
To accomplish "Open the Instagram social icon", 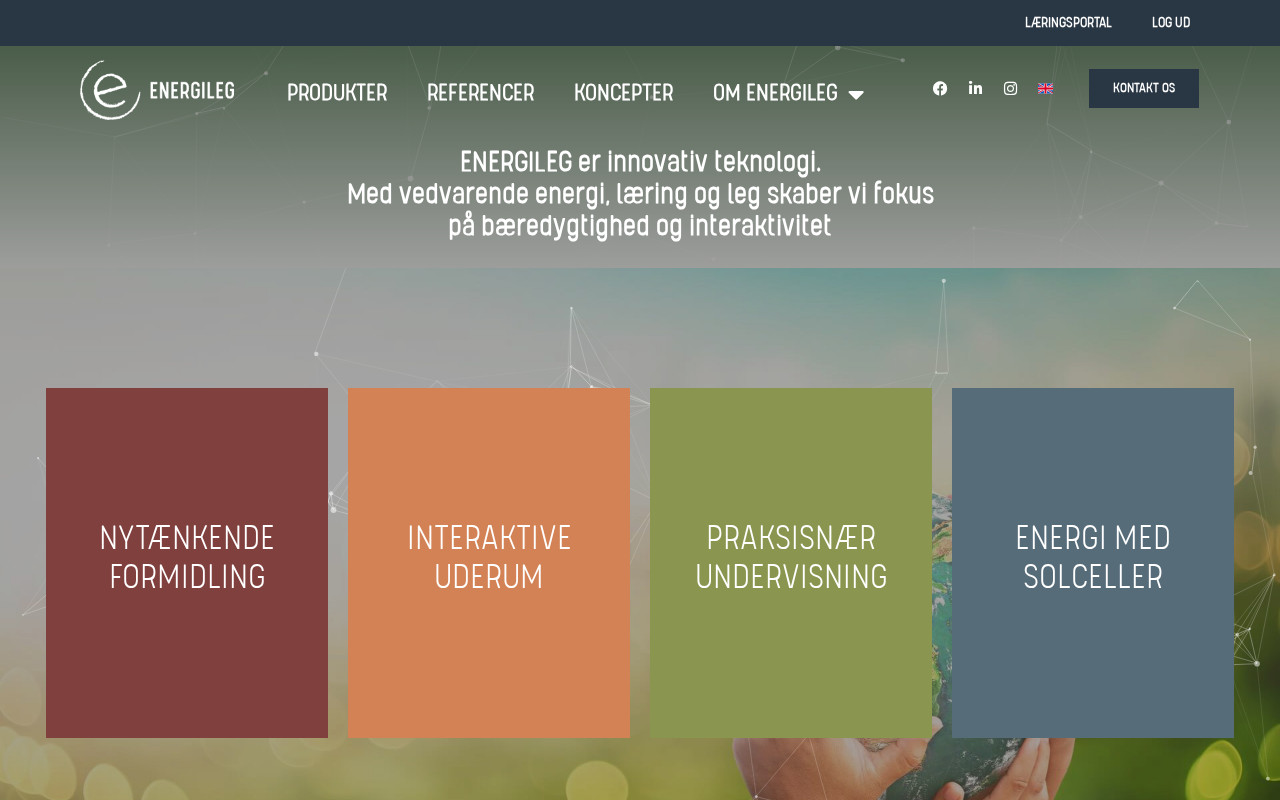I will [x=1010, y=88].
